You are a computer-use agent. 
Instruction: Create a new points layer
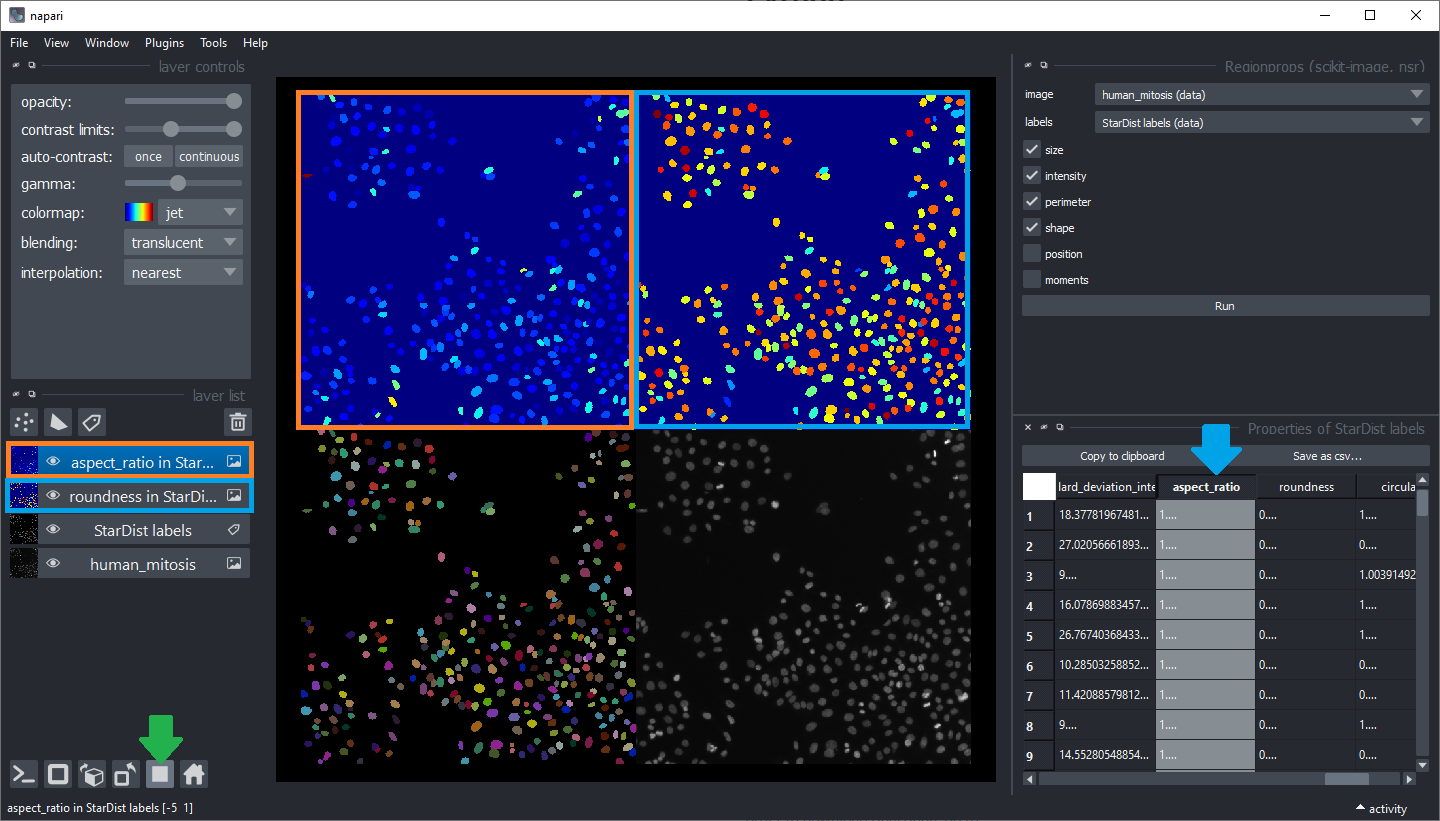(24, 422)
